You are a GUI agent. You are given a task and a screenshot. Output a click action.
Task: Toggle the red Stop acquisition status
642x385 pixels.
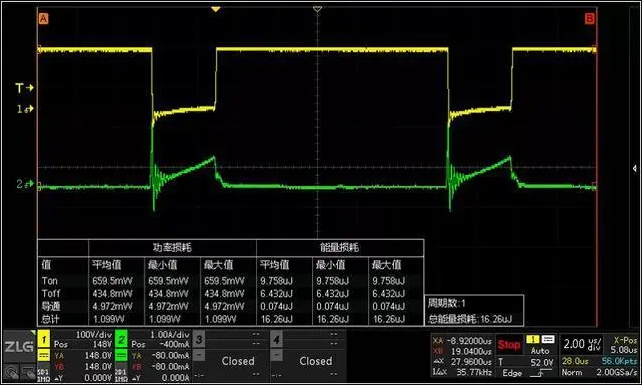click(x=509, y=345)
